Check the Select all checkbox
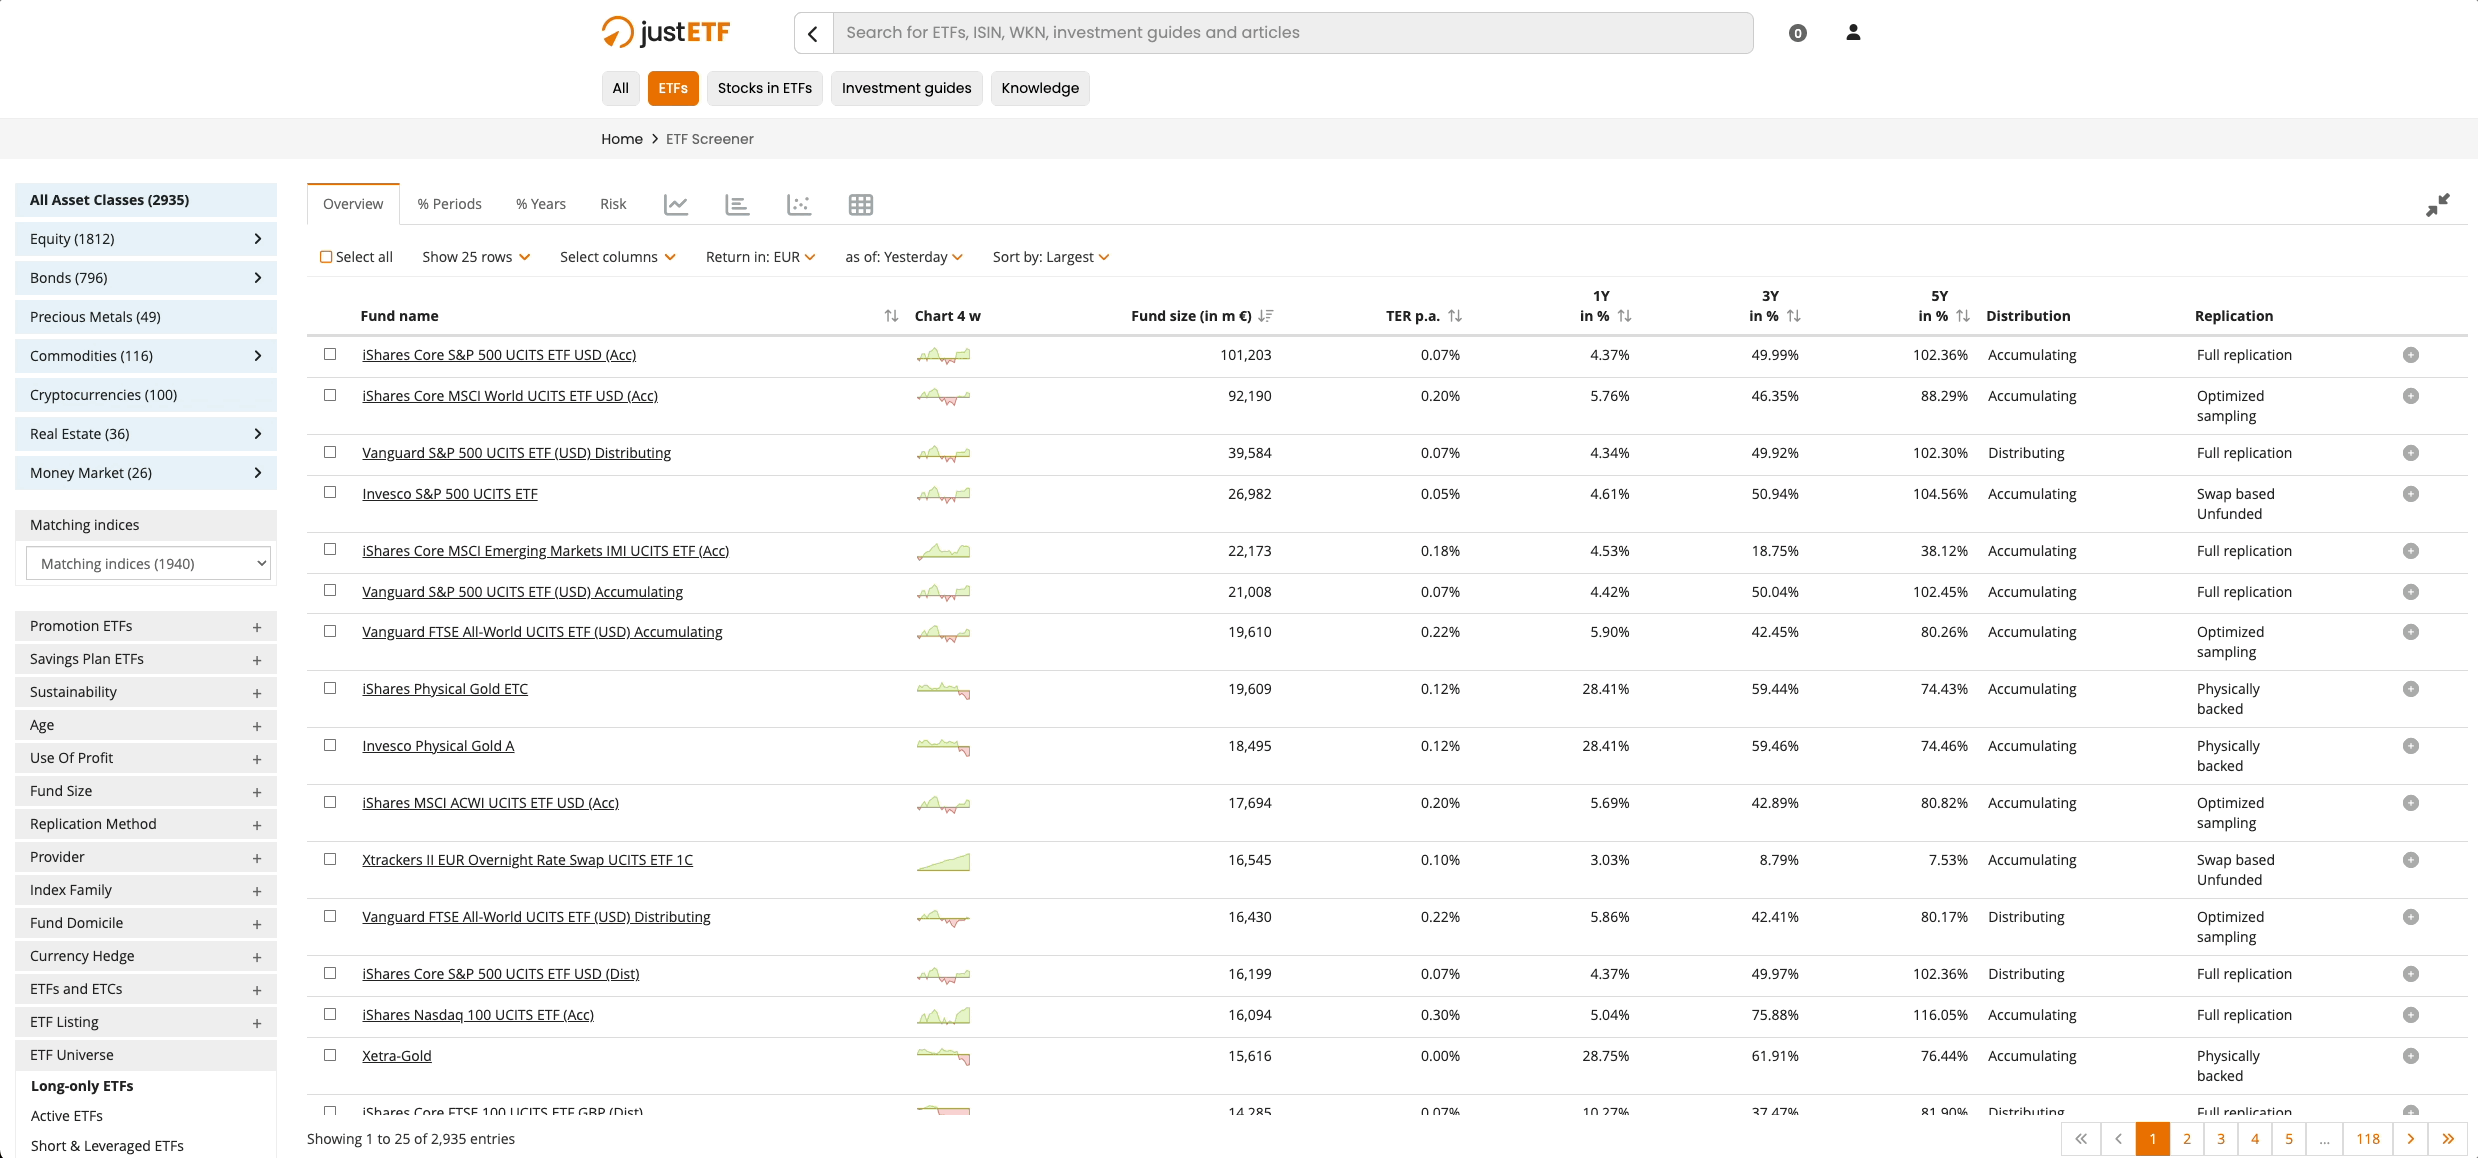Screen dimensions: 2478x1158 326,257
